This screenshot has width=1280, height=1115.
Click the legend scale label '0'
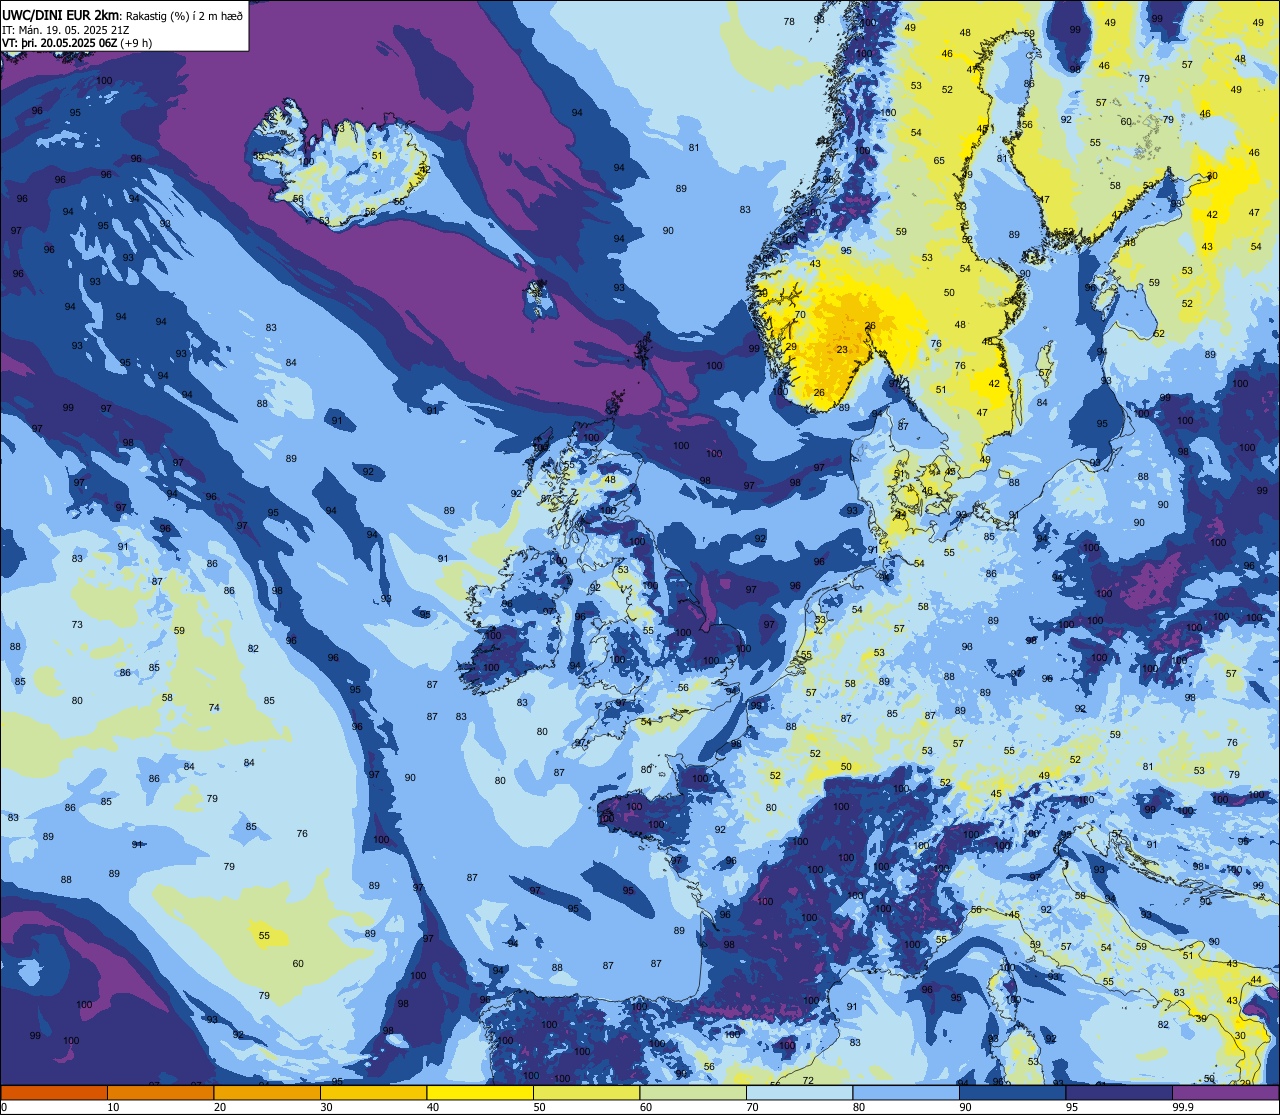tap(5, 1107)
